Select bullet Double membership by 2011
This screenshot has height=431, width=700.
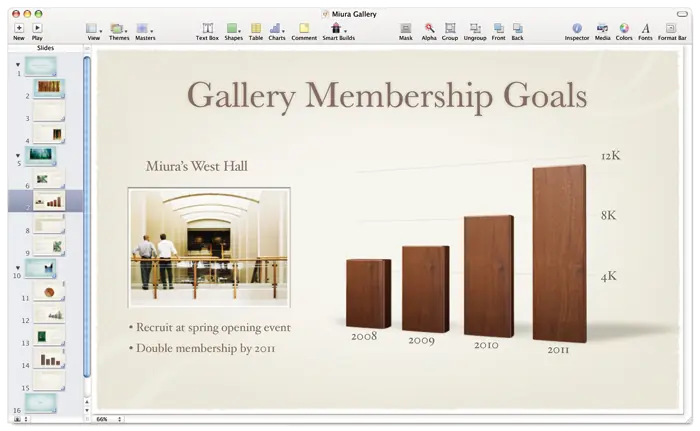pyautogui.click(x=202, y=348)
